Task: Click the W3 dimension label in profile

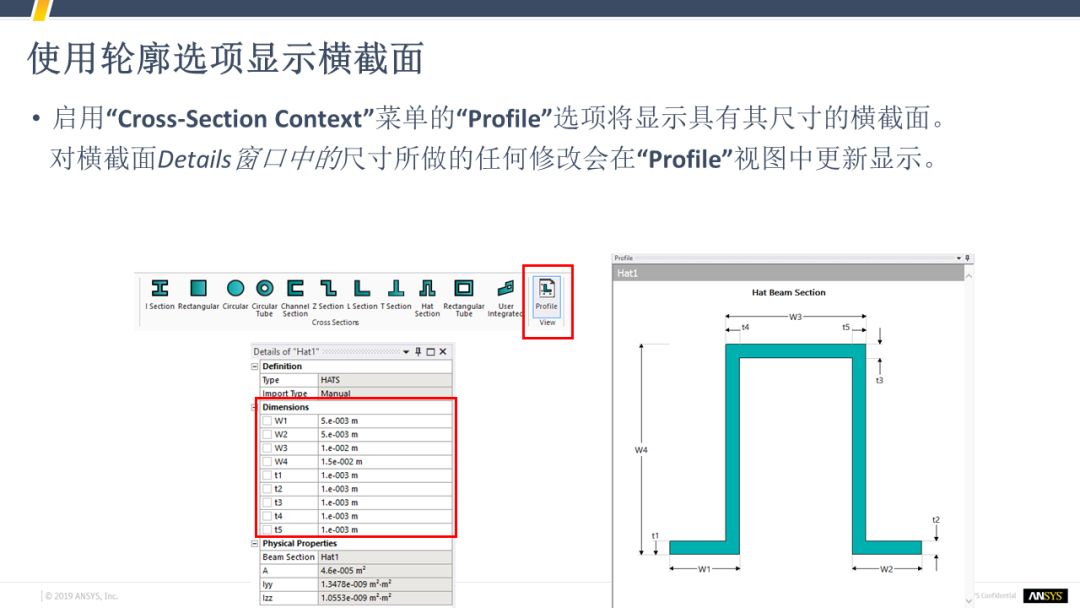Action: click(x=796, y=317)
